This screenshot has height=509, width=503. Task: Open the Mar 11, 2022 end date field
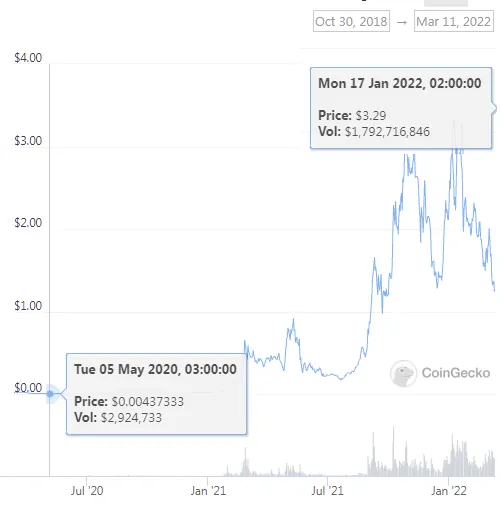454,21
